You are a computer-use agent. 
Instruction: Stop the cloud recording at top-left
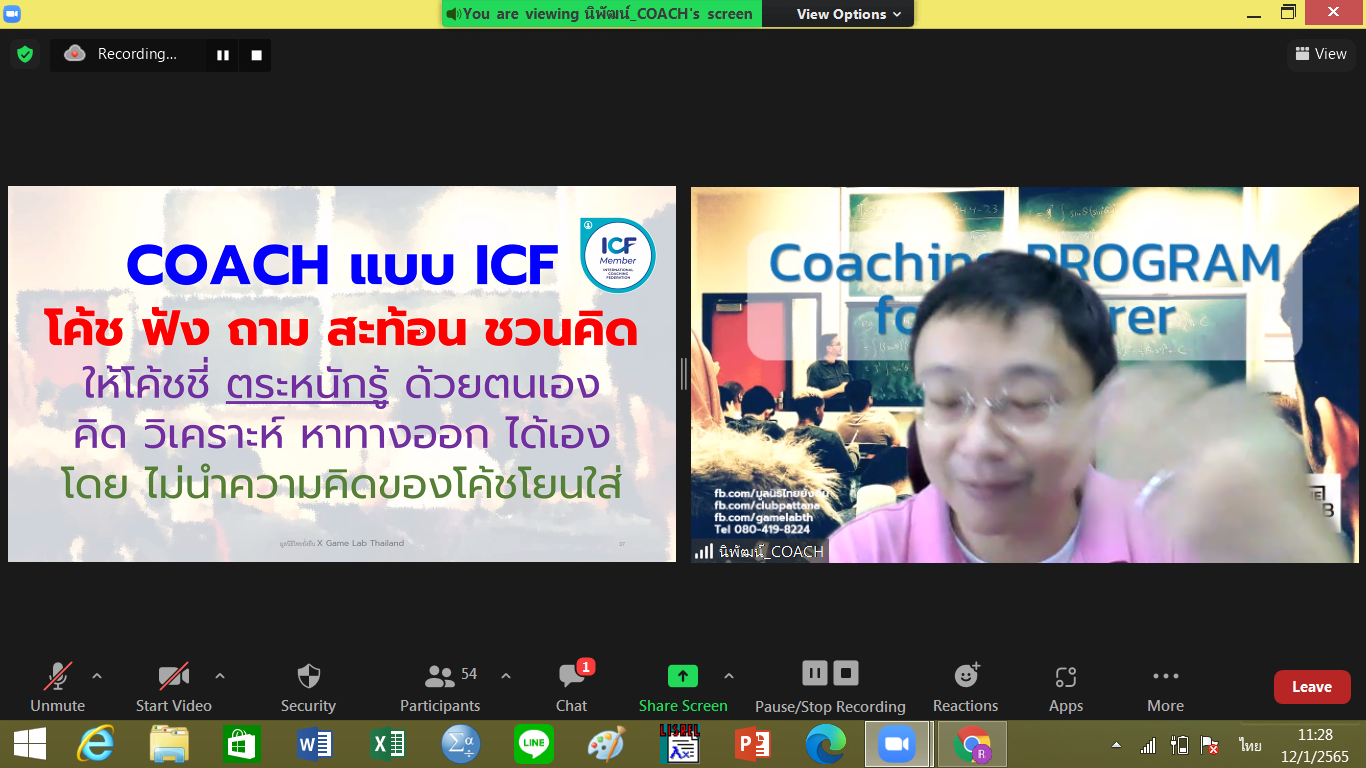(x=256, y=55)
